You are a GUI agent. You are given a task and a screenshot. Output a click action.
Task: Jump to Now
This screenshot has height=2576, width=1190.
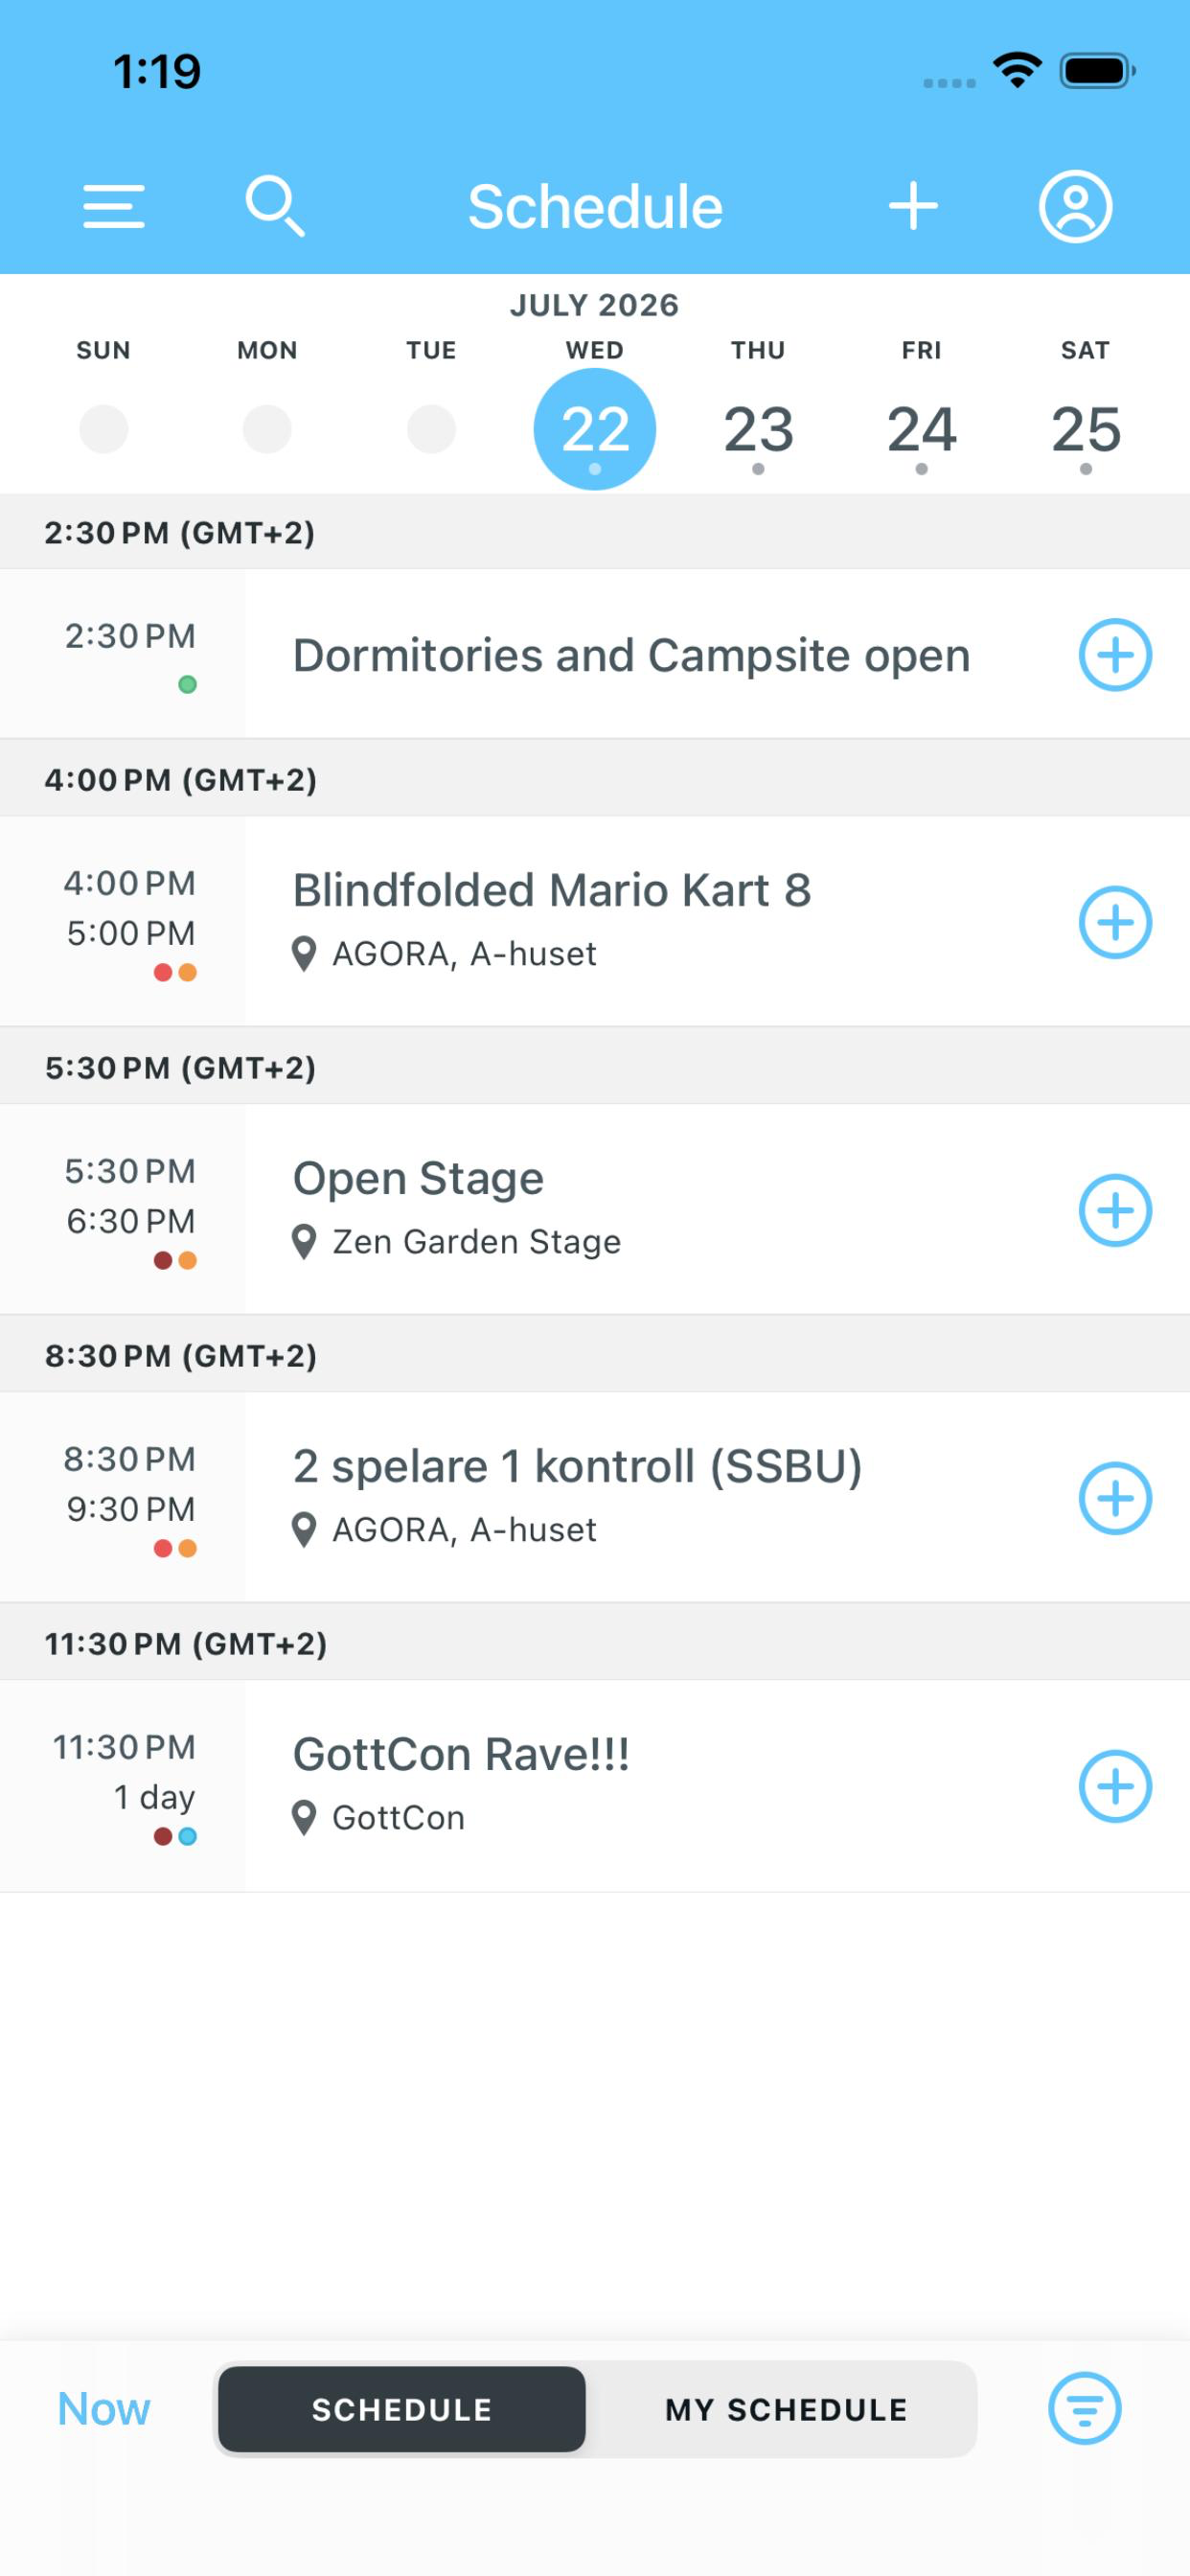coord(104,2408)
